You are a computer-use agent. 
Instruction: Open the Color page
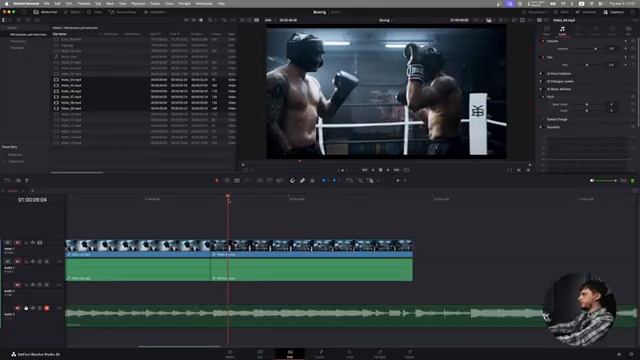[x=350, y=353]
